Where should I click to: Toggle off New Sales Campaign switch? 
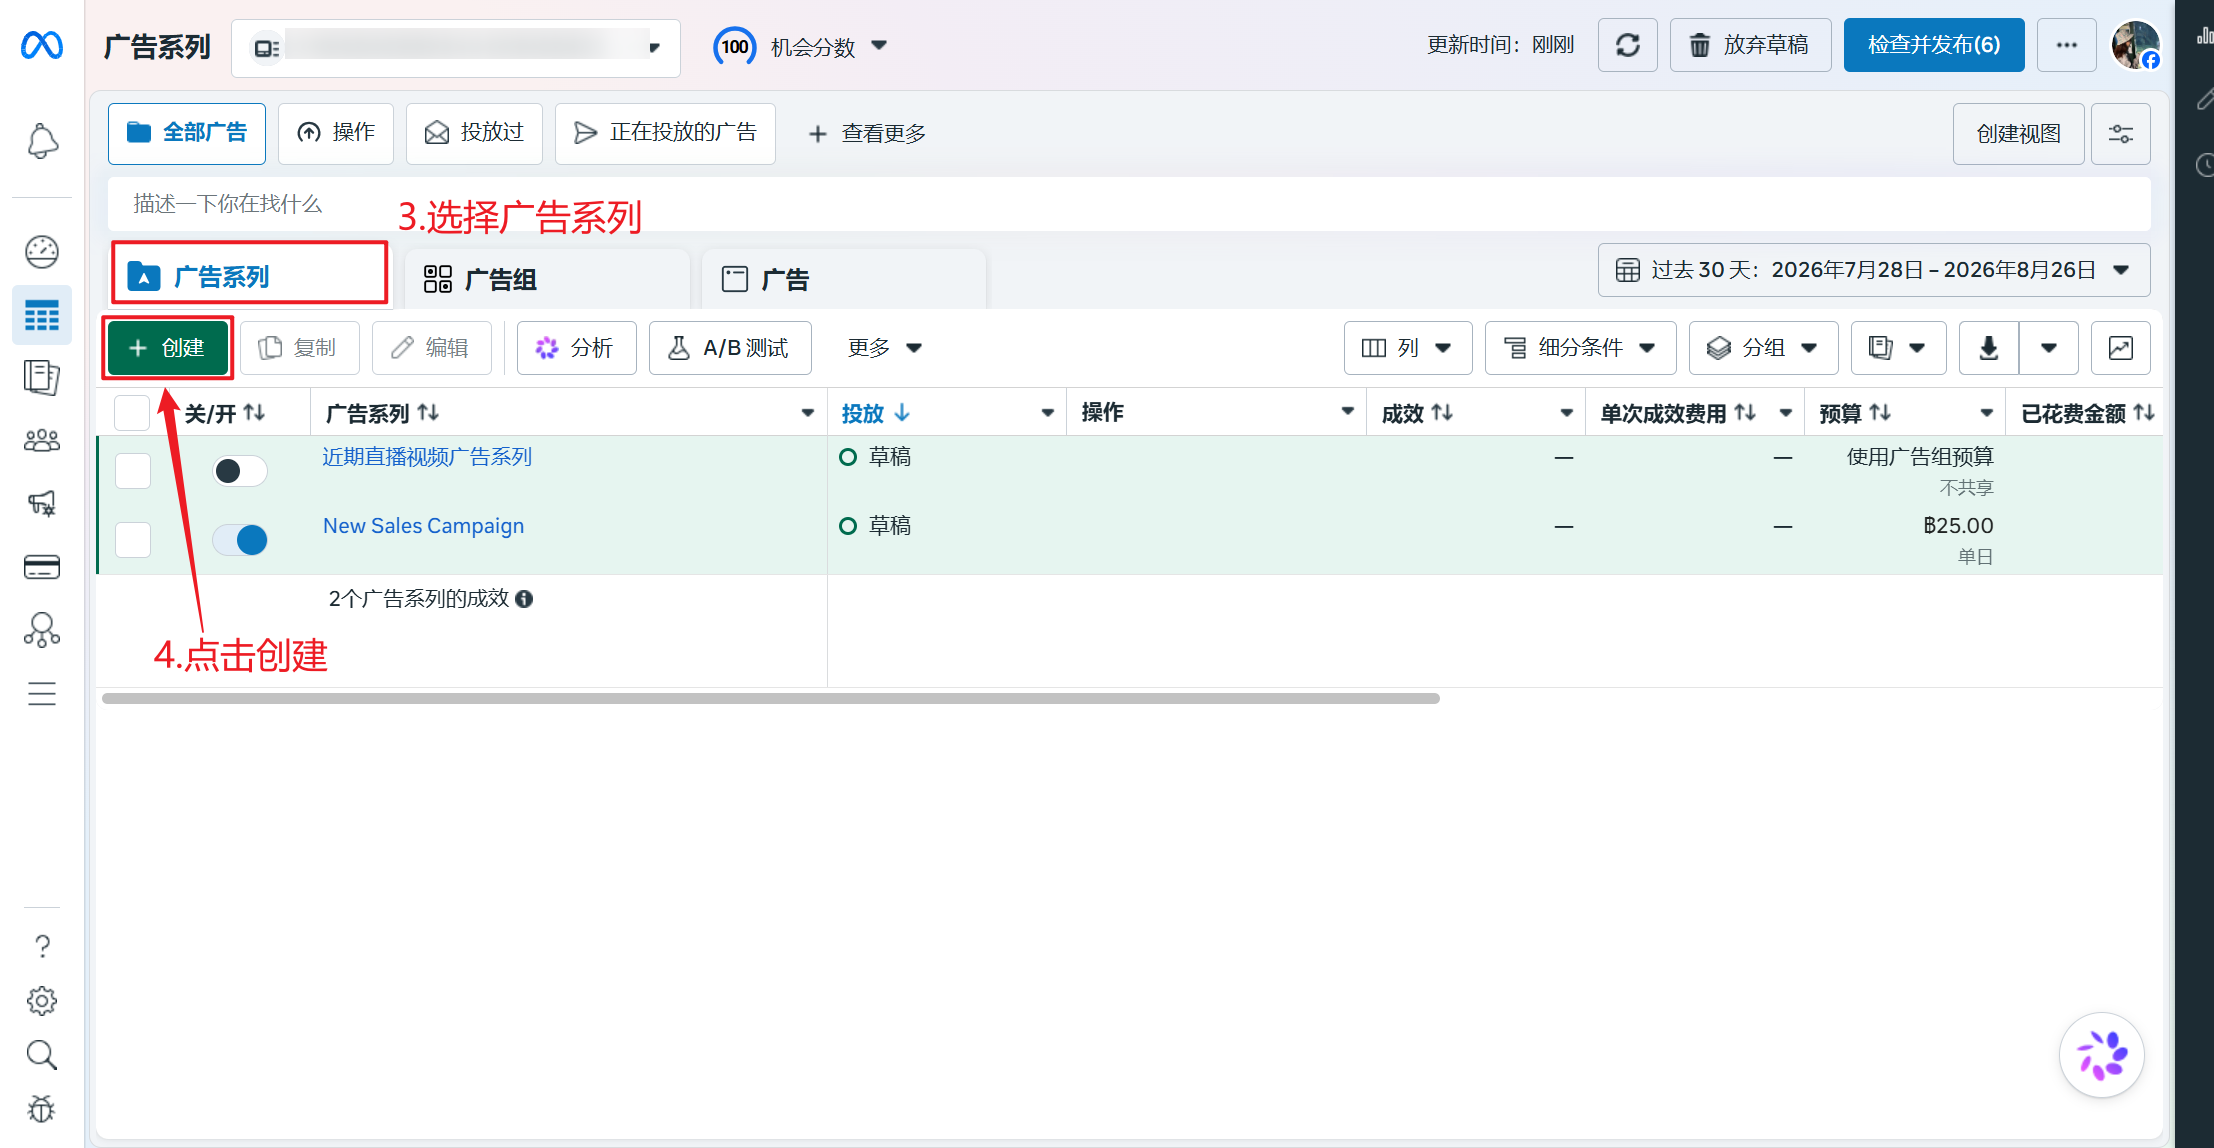pyautogui.click(x=240, y=540)
